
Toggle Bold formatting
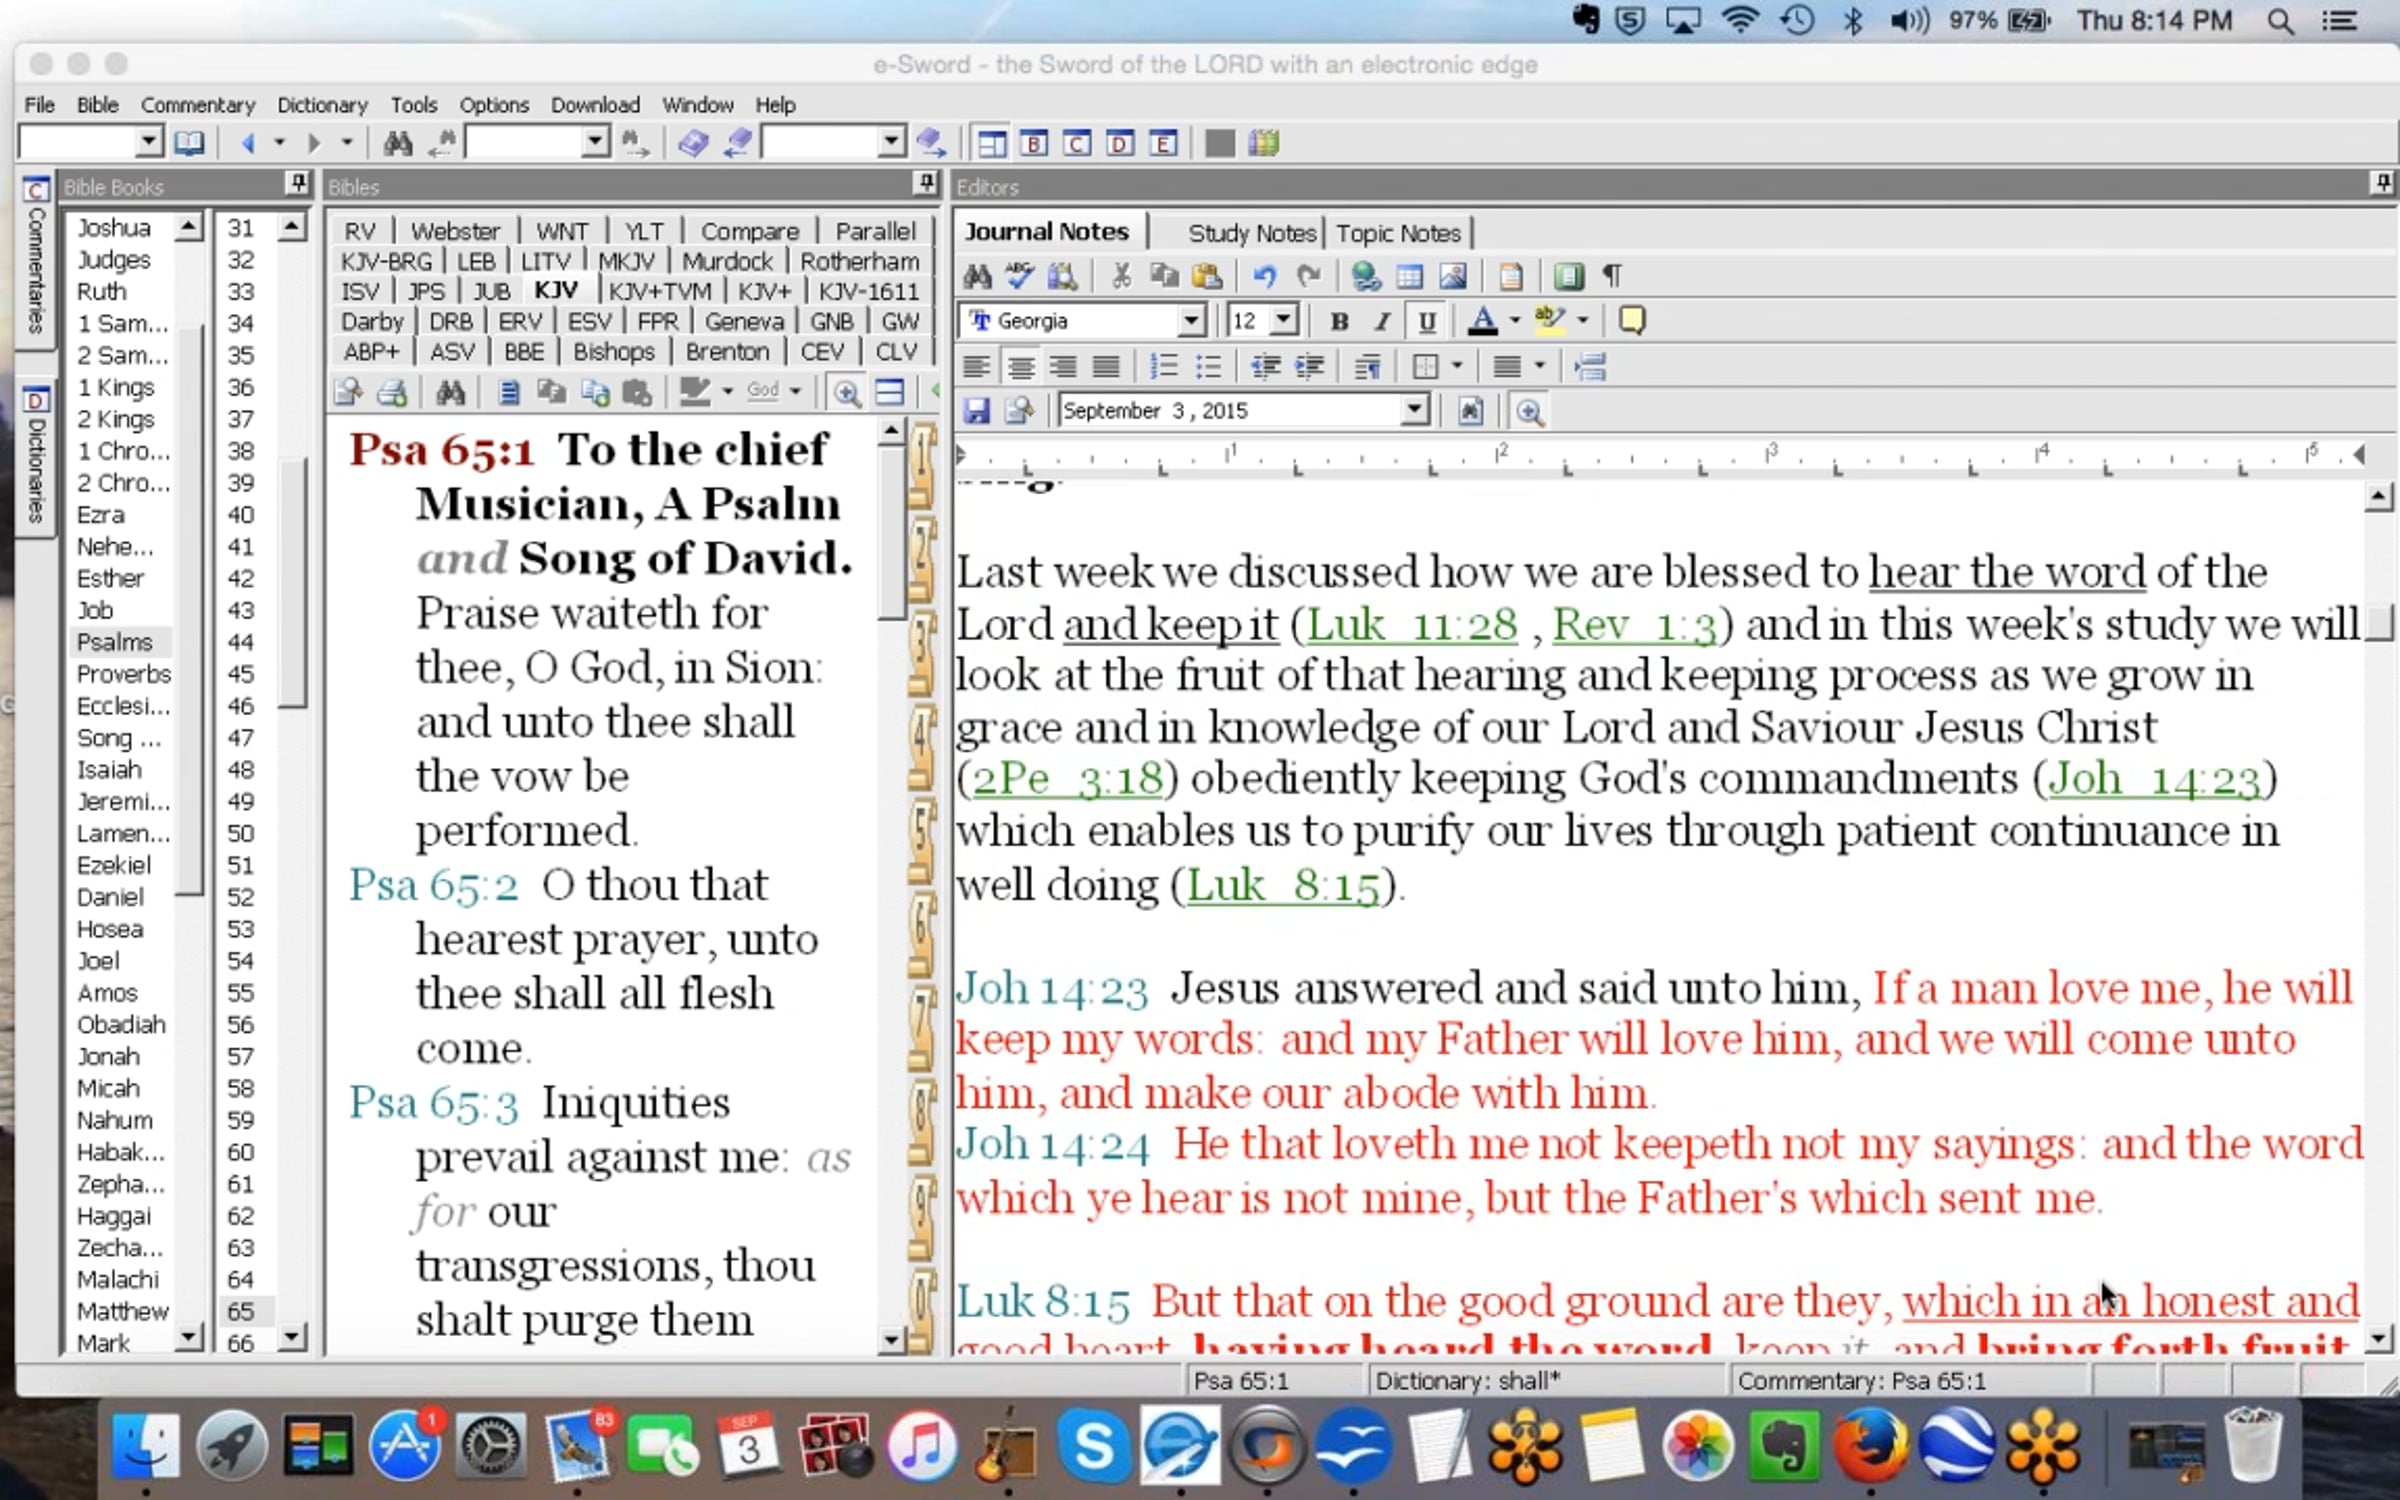pos(1339,321)
